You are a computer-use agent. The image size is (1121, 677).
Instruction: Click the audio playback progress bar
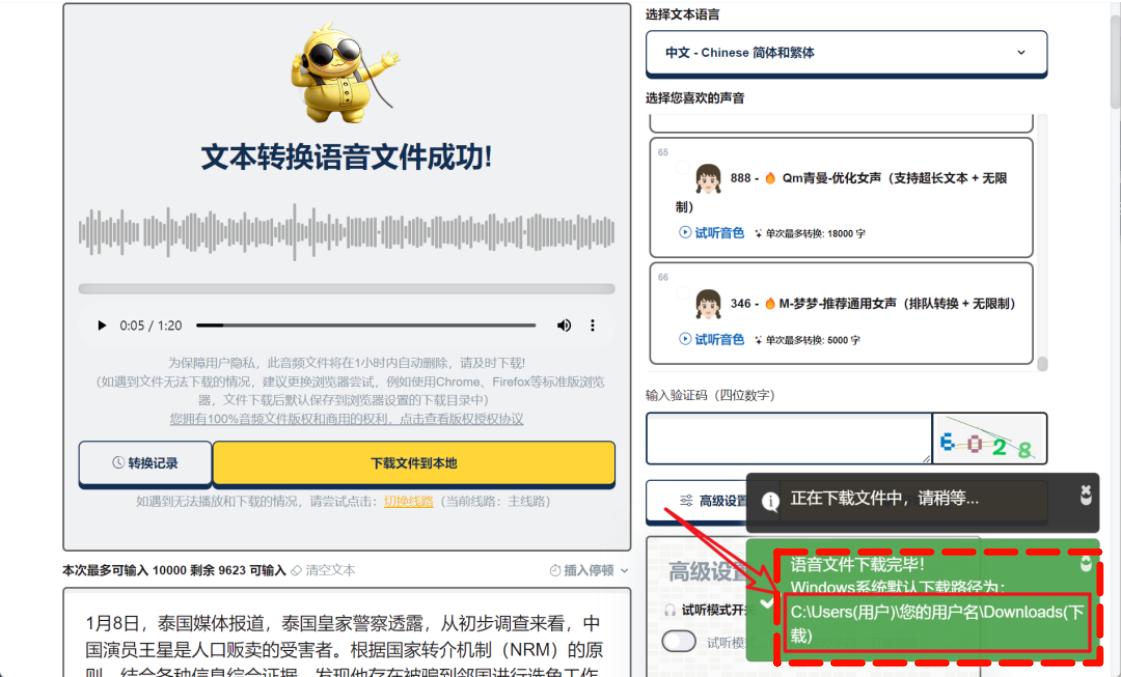[x=366, y=325]
